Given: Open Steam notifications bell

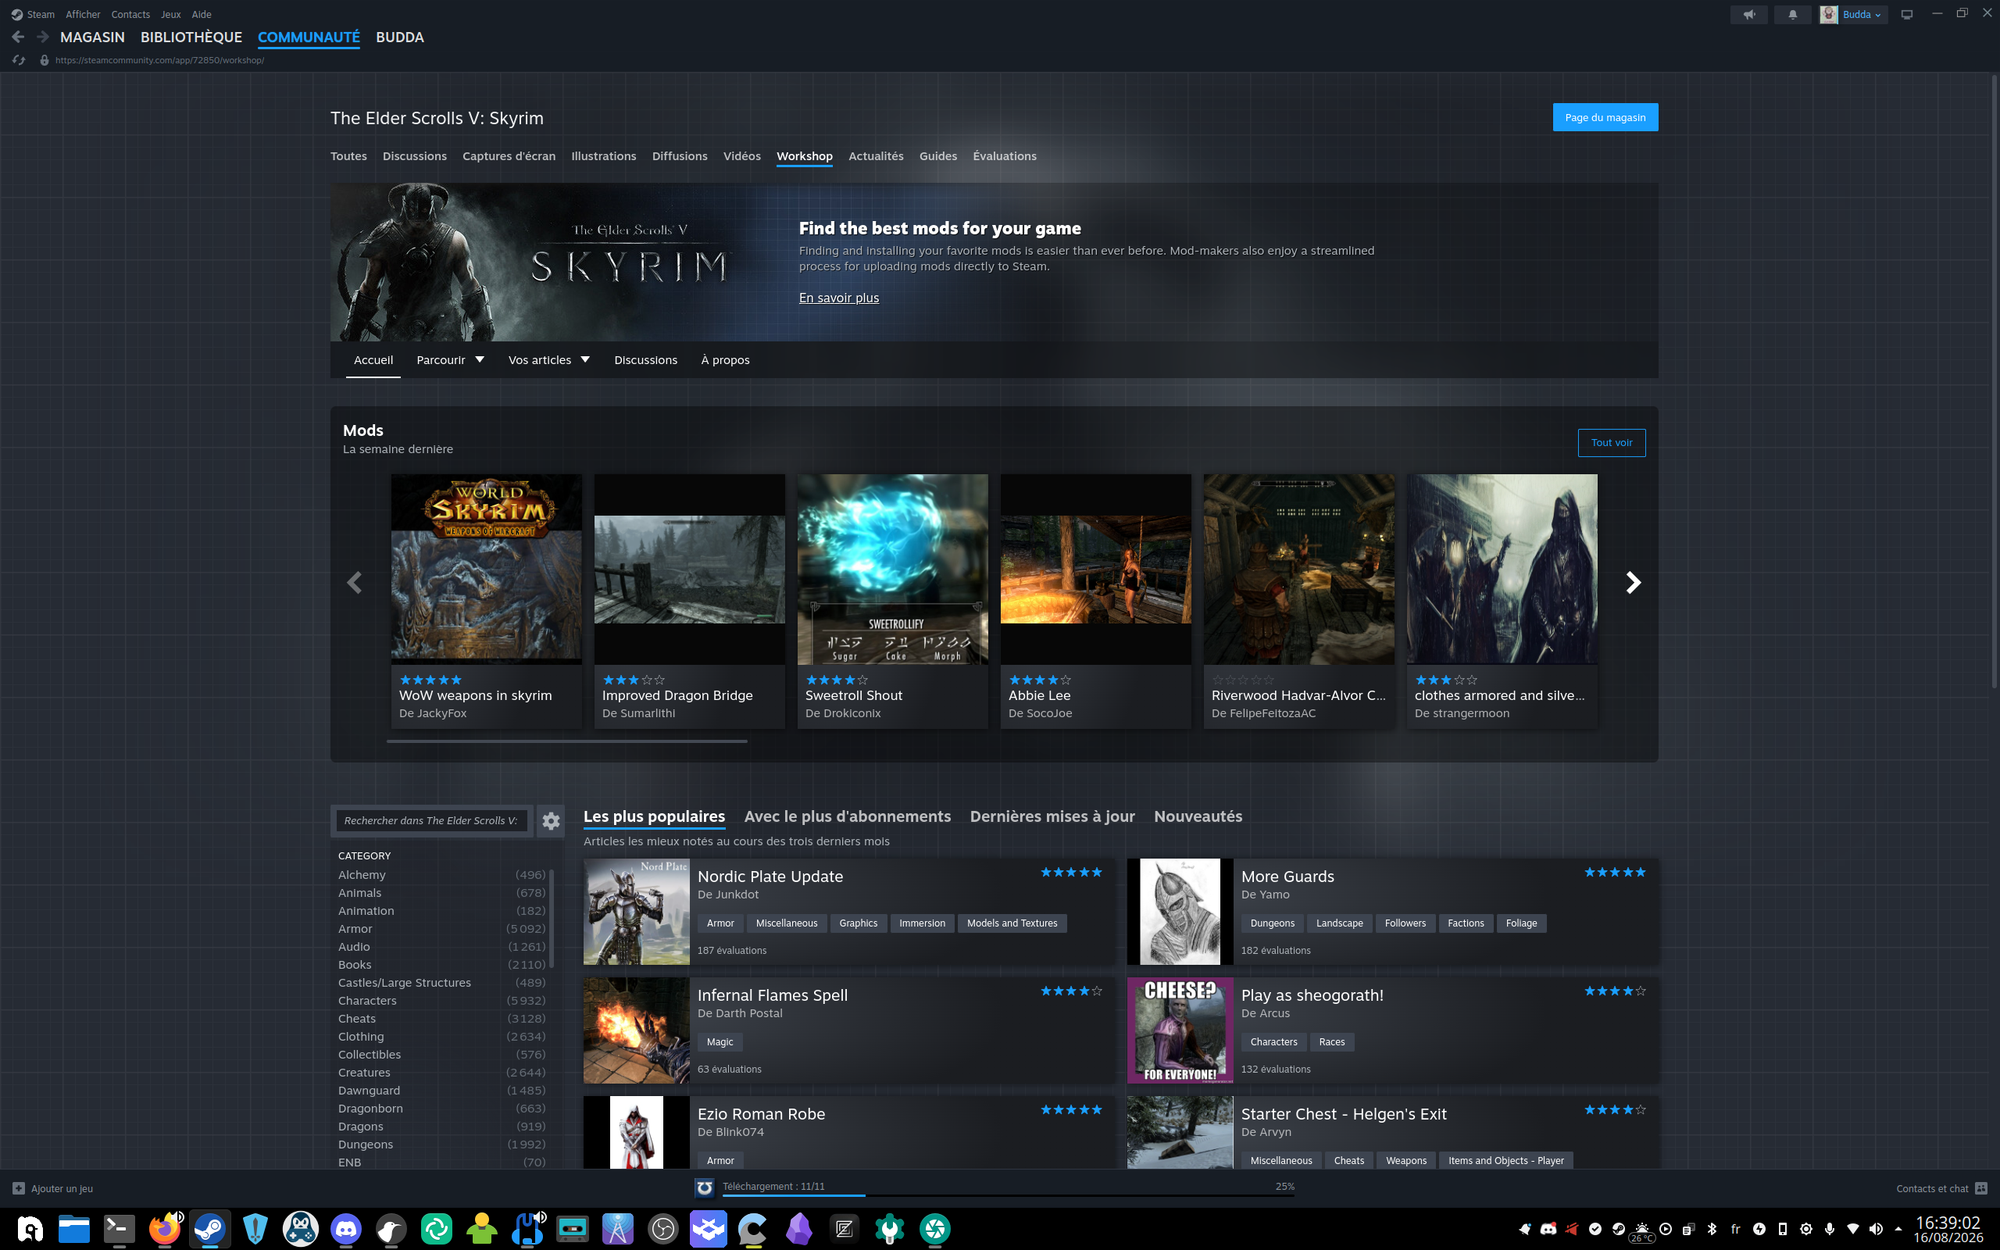Looking at the screenshot, I should [1792, 14].
